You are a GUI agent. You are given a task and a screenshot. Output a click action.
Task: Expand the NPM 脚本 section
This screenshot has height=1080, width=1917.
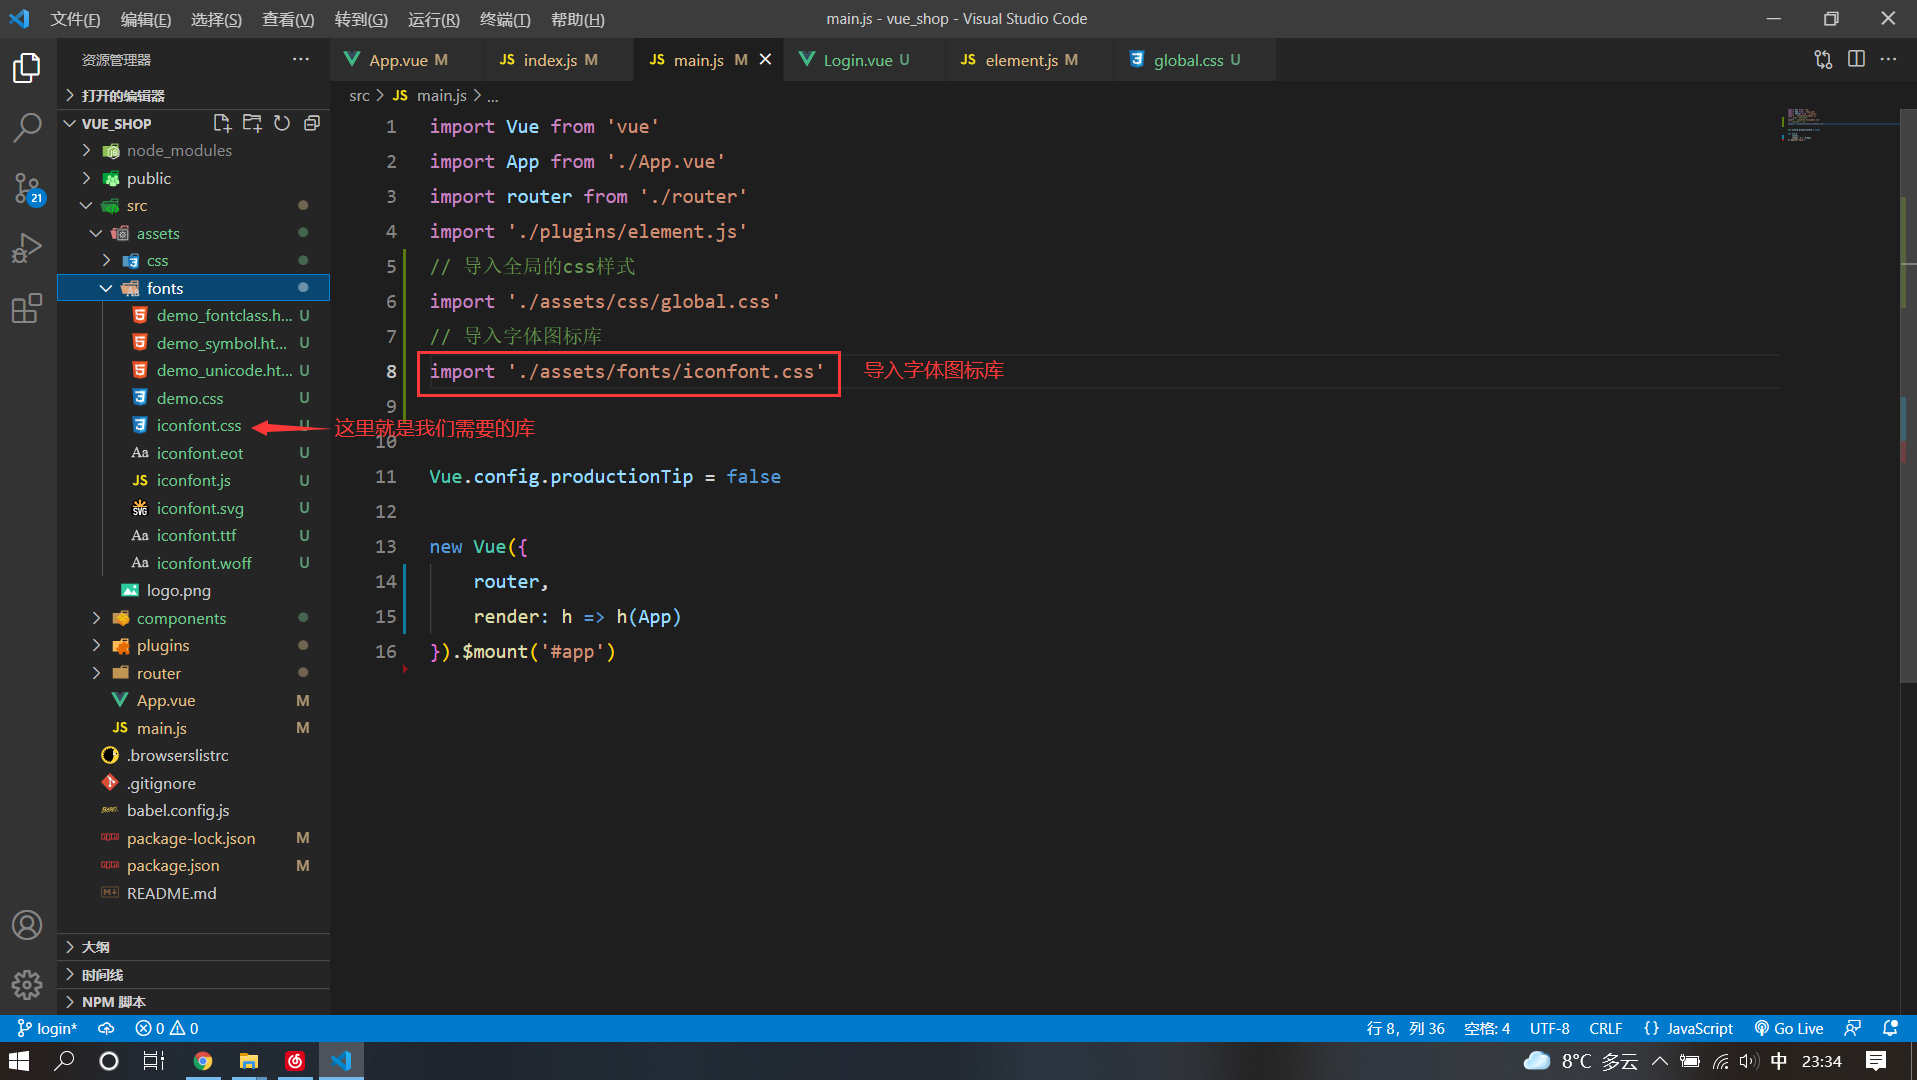tap(193, 1001)
